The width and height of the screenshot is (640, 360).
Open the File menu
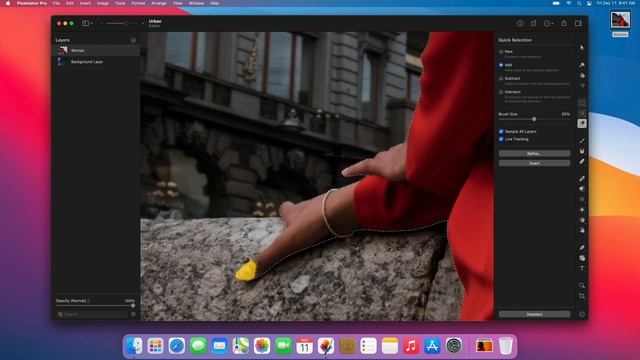[x=56, y=3]
